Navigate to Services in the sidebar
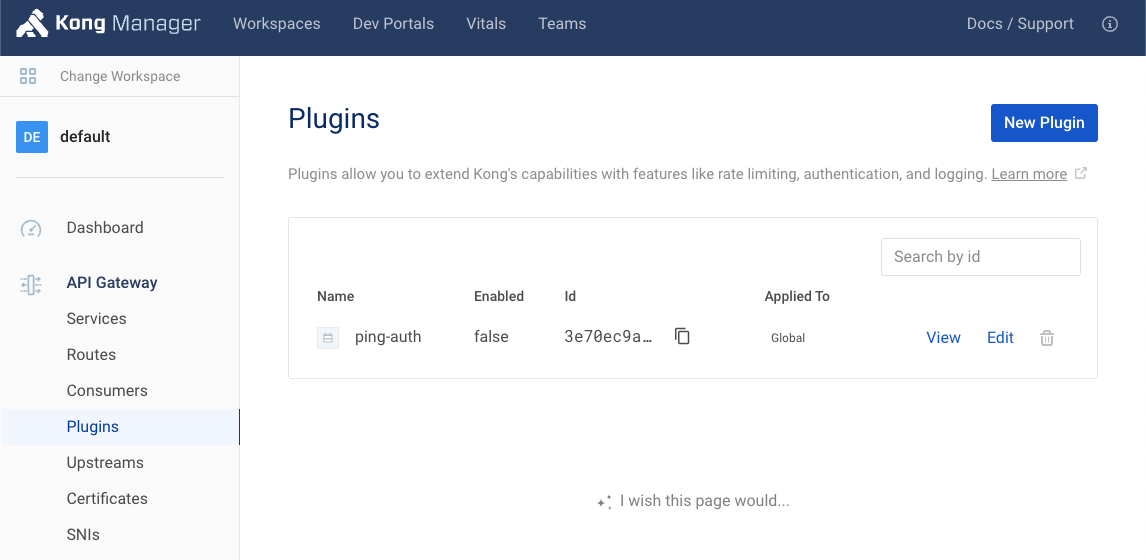 pyautogui.click(x=97, y=319)
